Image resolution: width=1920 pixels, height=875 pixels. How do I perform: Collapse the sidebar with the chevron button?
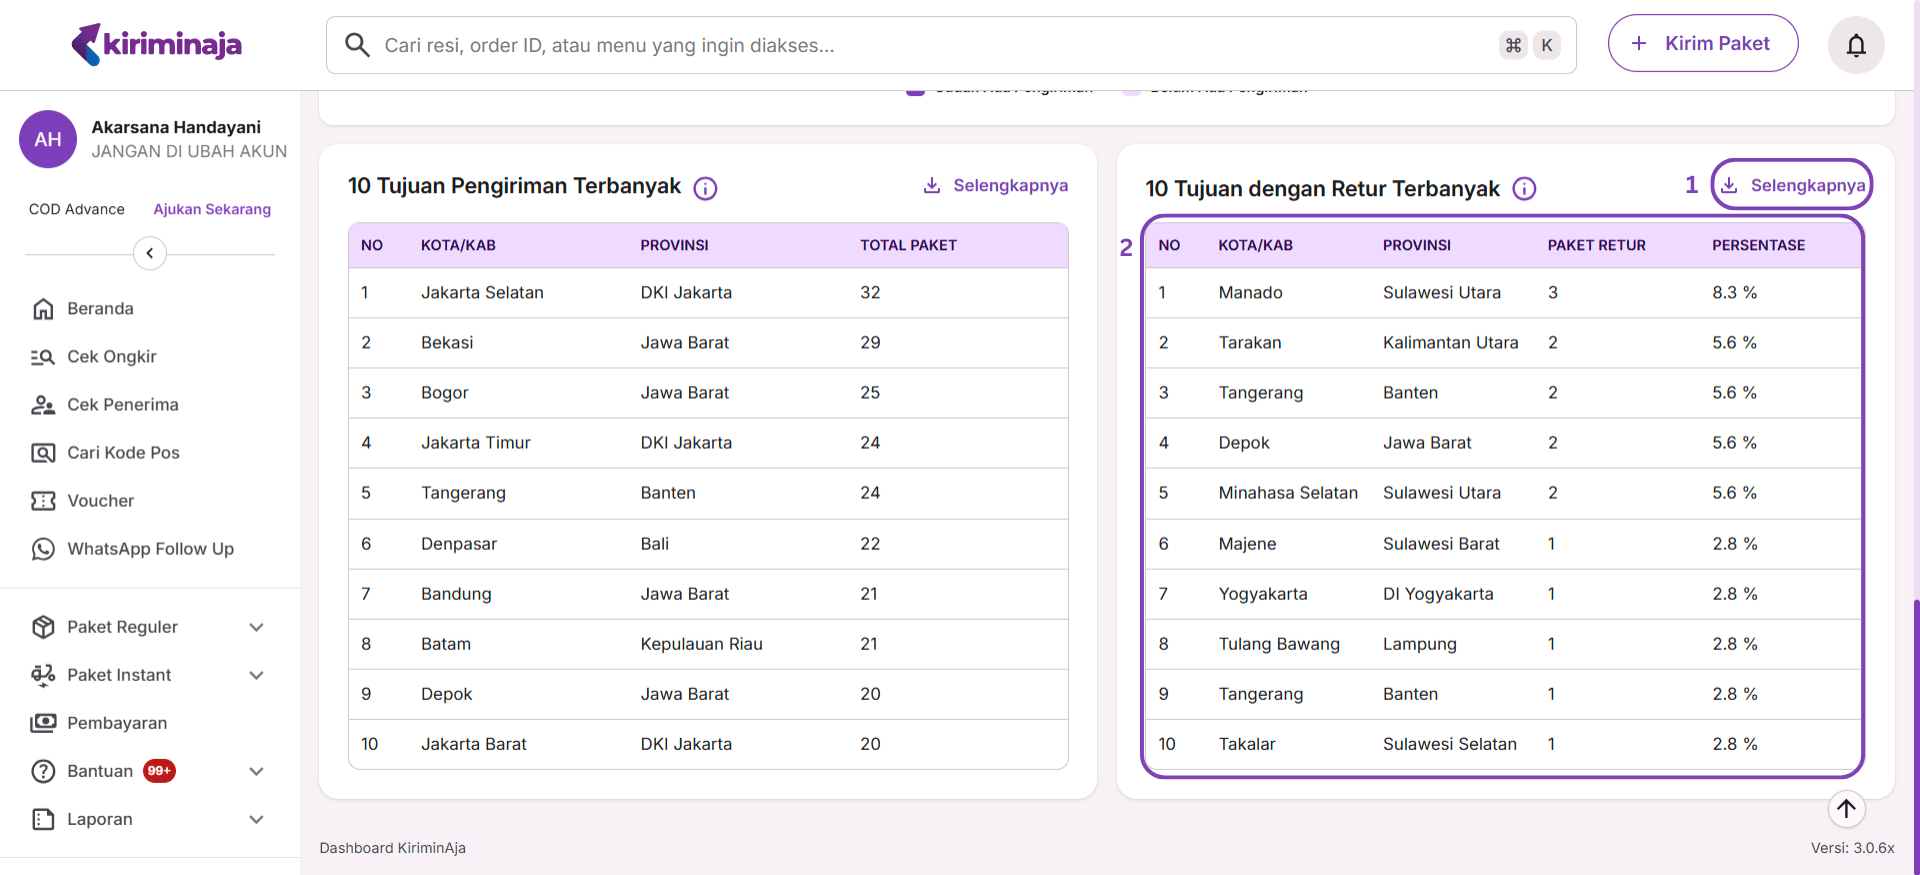[150, 253]
